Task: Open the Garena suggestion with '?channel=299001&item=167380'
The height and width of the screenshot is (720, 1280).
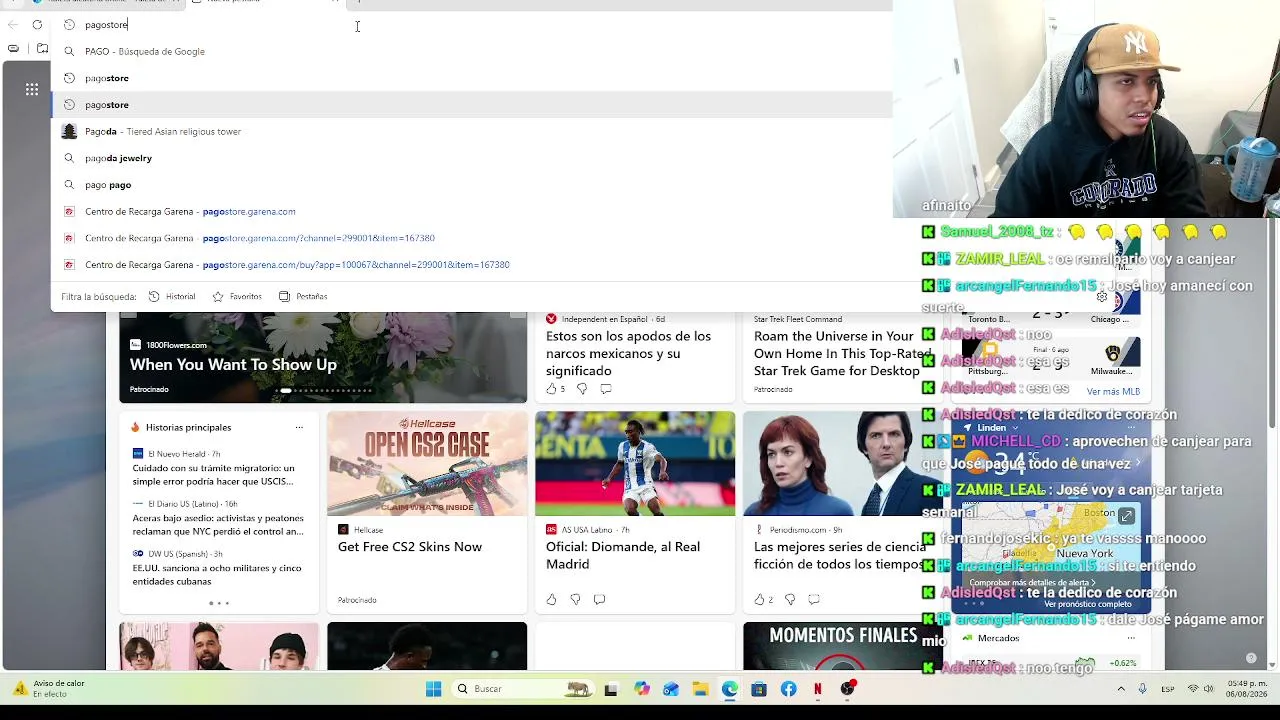Action: tap(471, 238)
